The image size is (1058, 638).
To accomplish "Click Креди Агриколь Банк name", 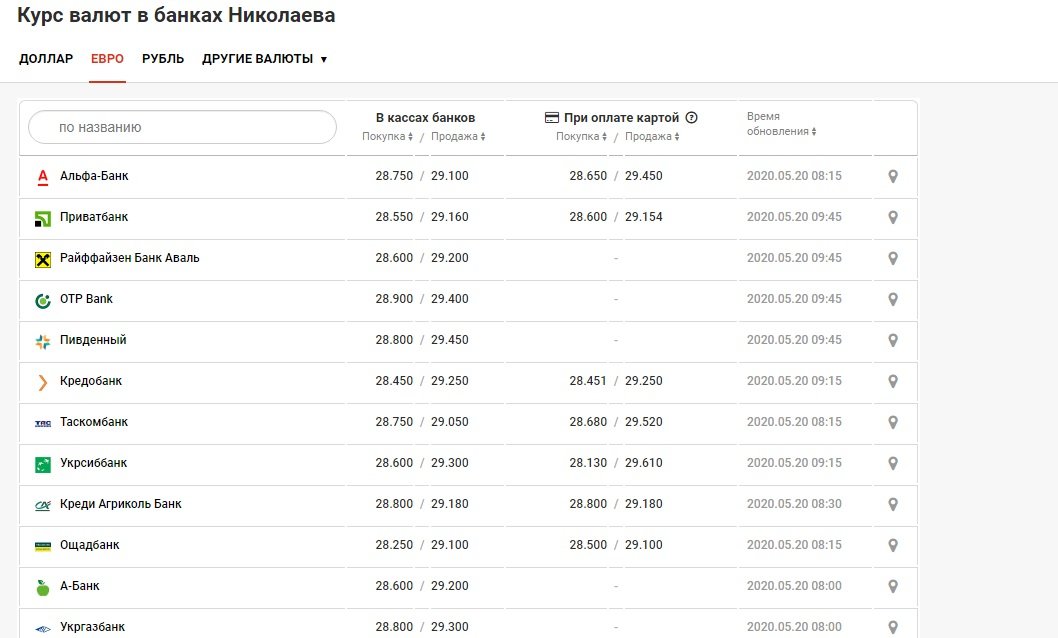I will click(121, 504).
